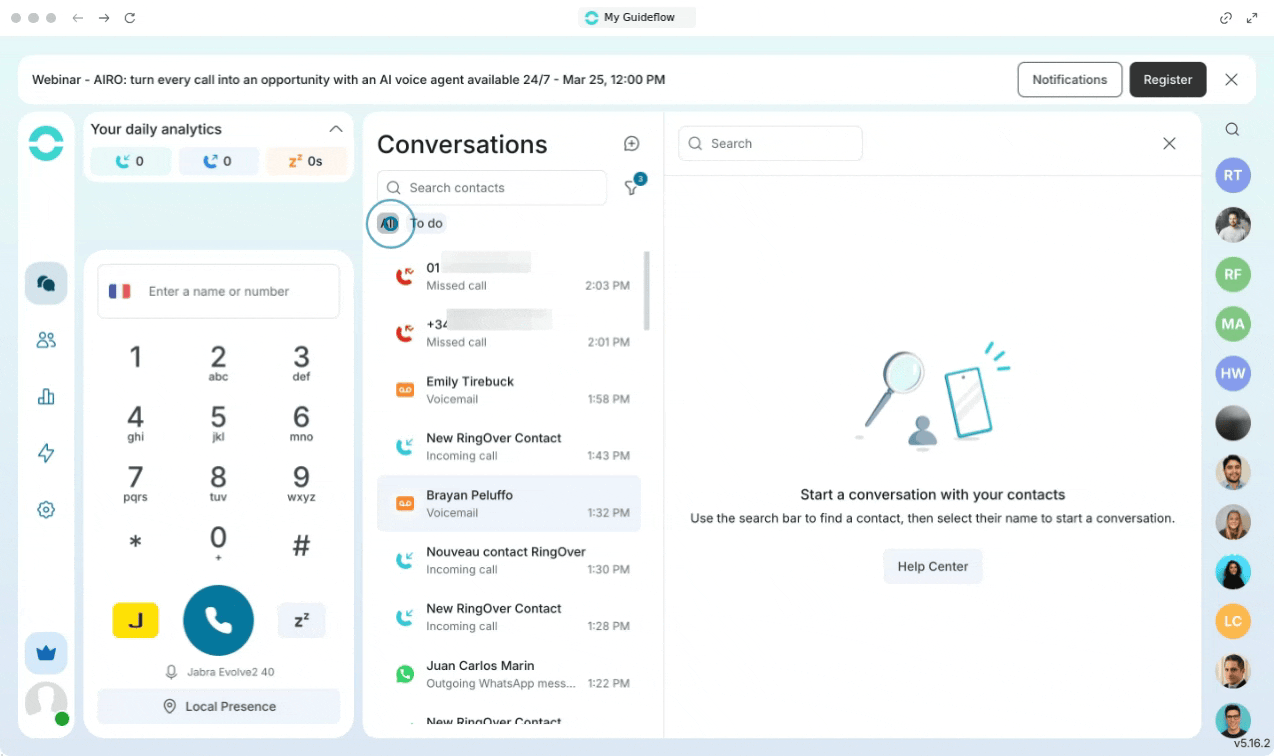Image resolution: width=1274 pixels, height=756 pixels.
Task: Open the analytics bar chart icon
Action: pyautogui.click(x=46, y=397)
